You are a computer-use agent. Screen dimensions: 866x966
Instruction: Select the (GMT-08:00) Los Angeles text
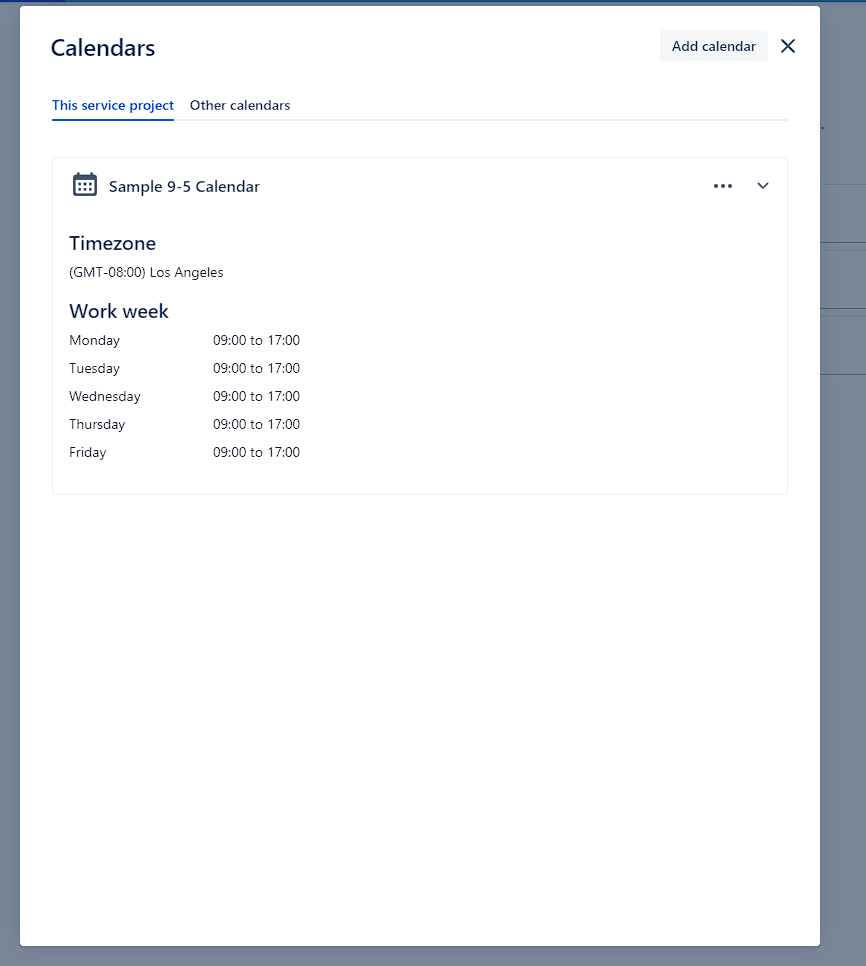pos(146,272)
